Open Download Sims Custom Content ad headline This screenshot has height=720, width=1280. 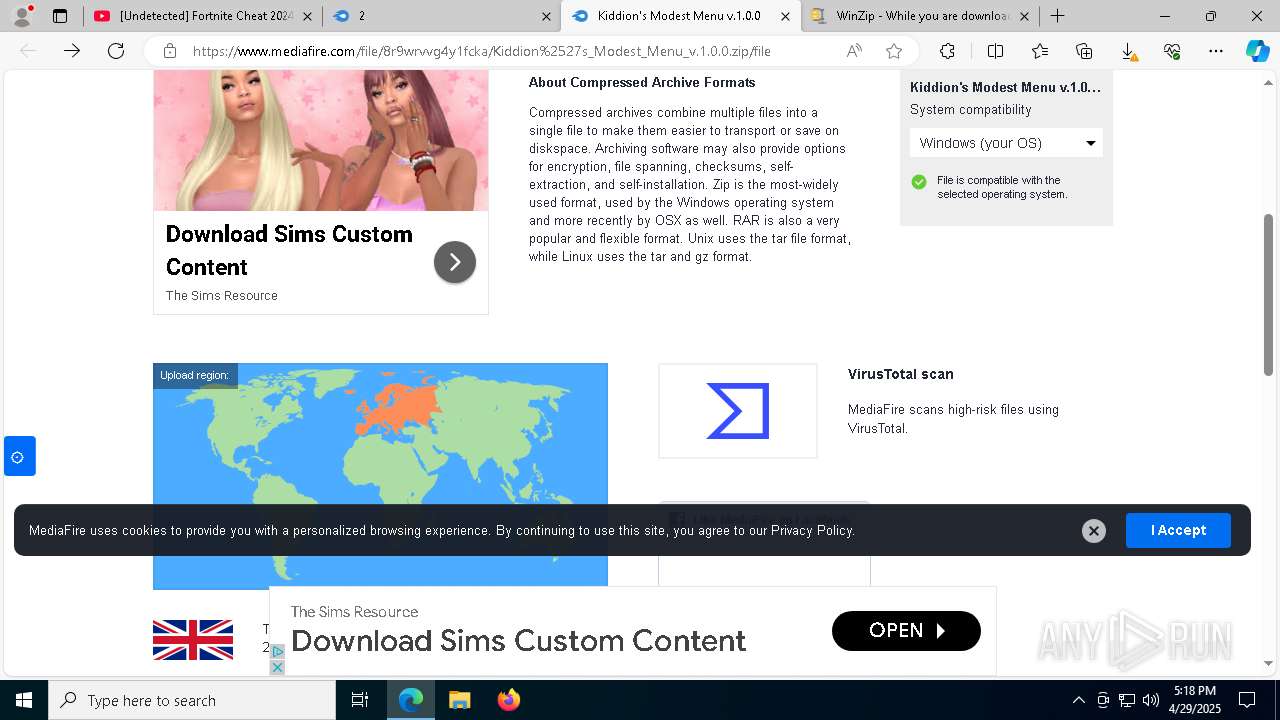289,250
